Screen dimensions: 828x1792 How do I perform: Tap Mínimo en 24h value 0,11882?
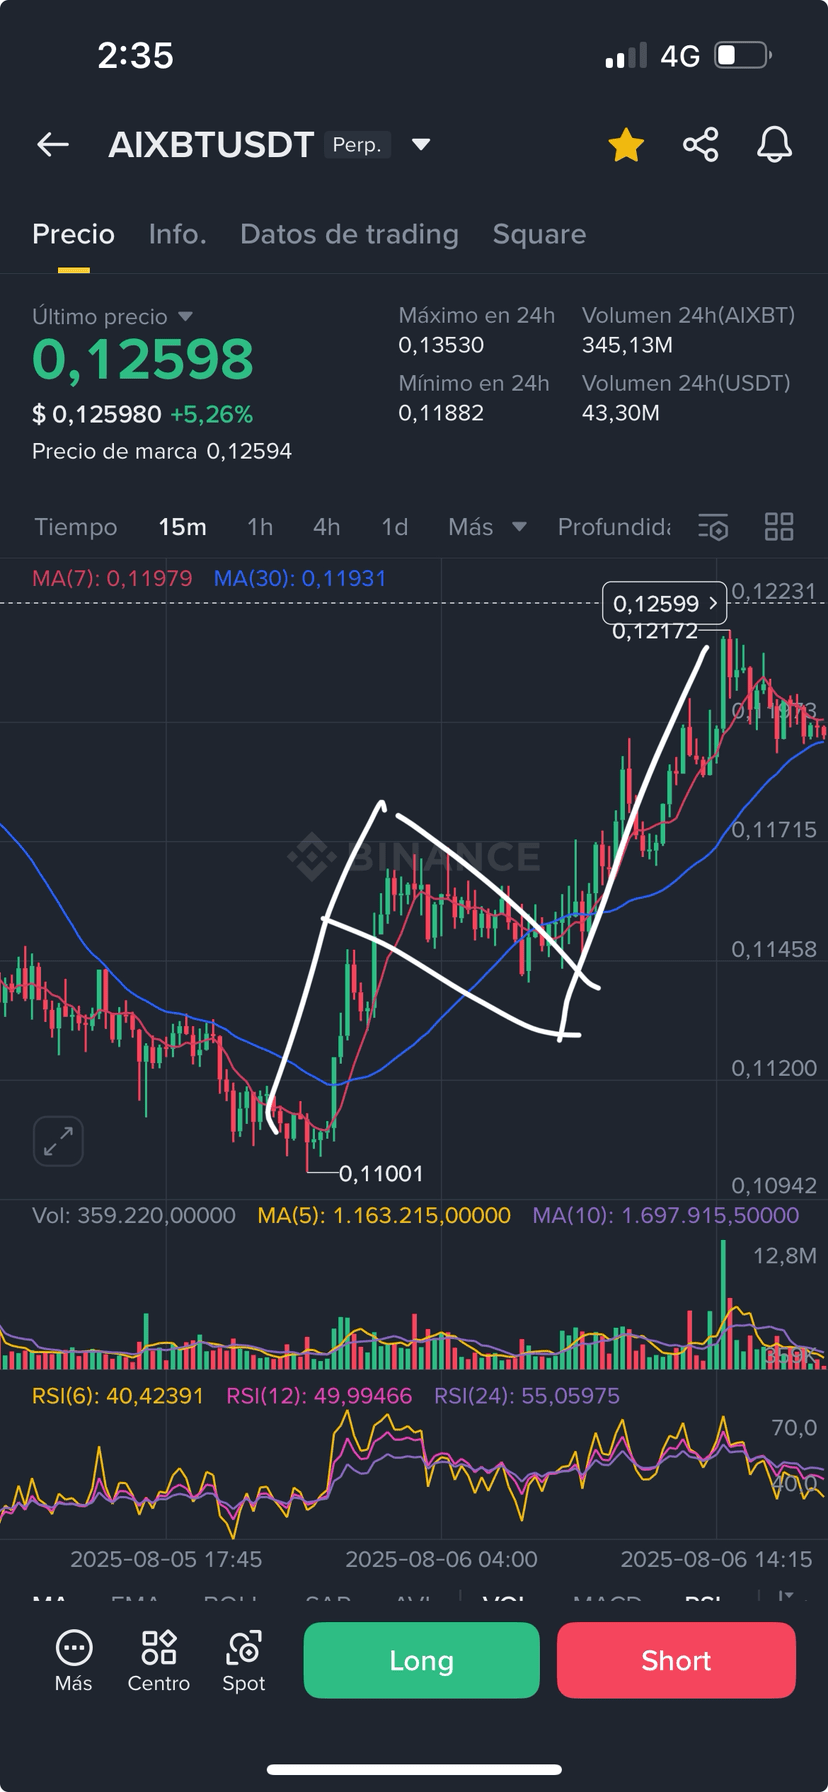click(x=441, y=413)
